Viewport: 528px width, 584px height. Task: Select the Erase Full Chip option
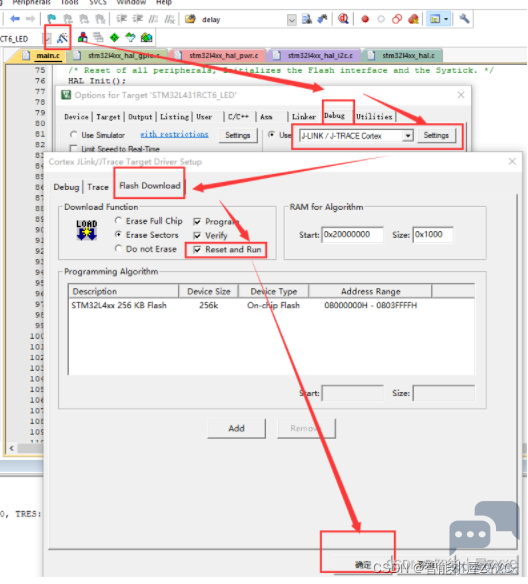pyautogui.click(x=118, y=221)
